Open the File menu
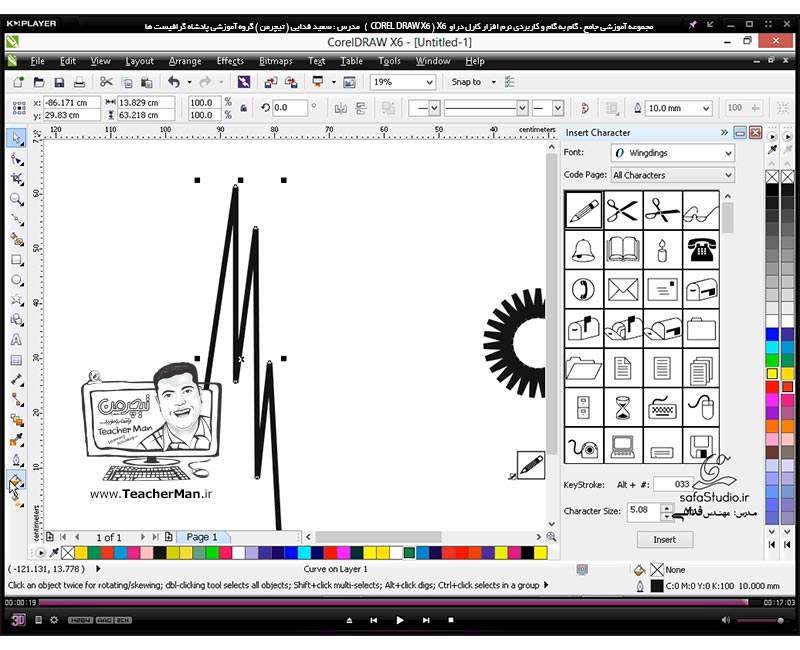Image resolution: width=800 pixels, height=650 pixels. point(37,61)
